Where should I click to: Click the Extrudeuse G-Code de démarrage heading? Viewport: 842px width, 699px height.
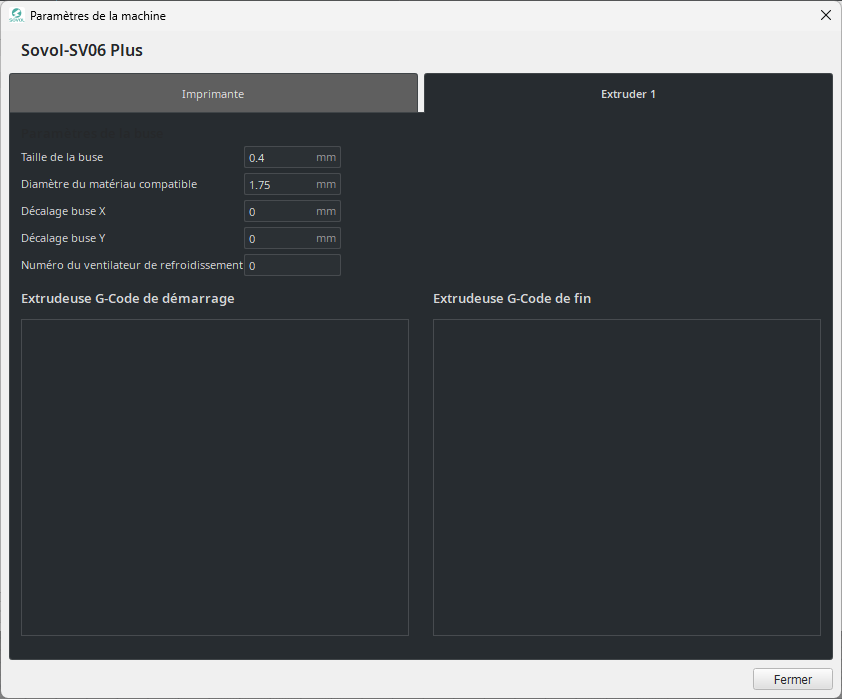point(128,298)
